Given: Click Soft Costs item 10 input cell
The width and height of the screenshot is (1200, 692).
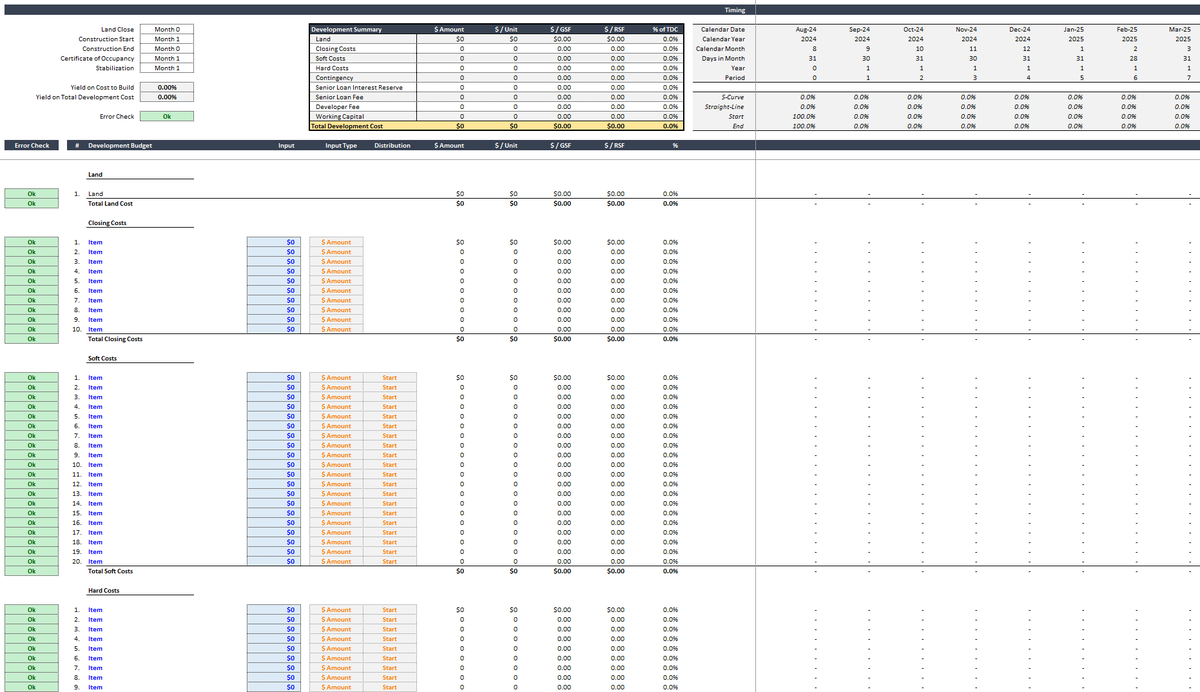Looking at the screenshot, I should (x=272, y=465).
